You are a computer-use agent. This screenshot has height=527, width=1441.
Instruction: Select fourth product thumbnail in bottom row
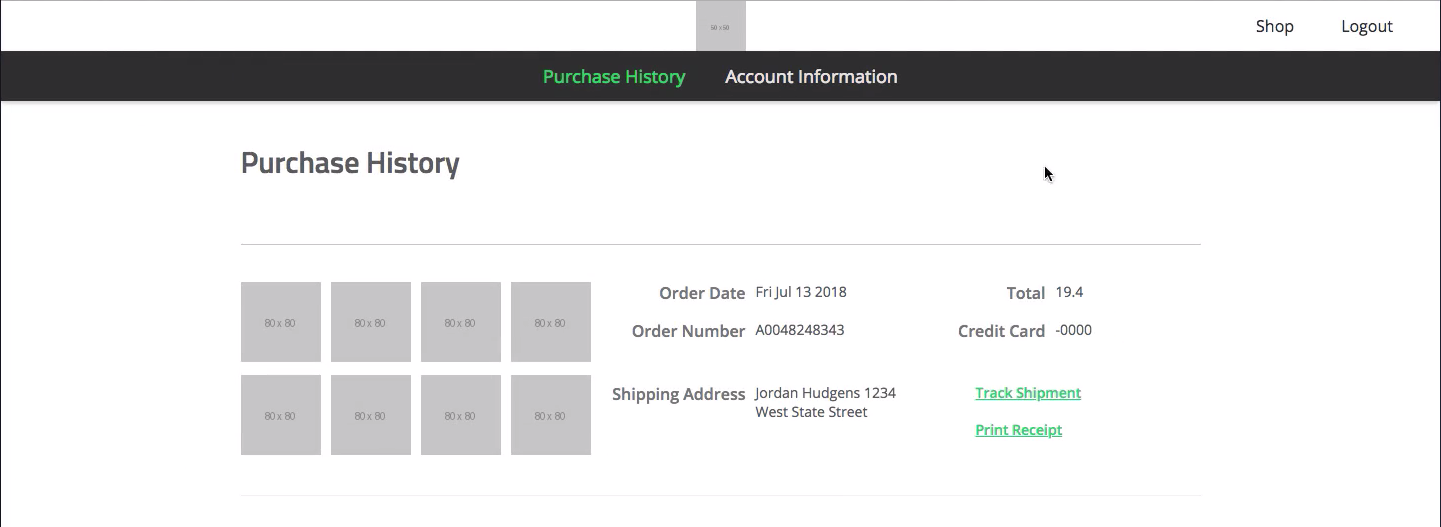pos(550,415)
